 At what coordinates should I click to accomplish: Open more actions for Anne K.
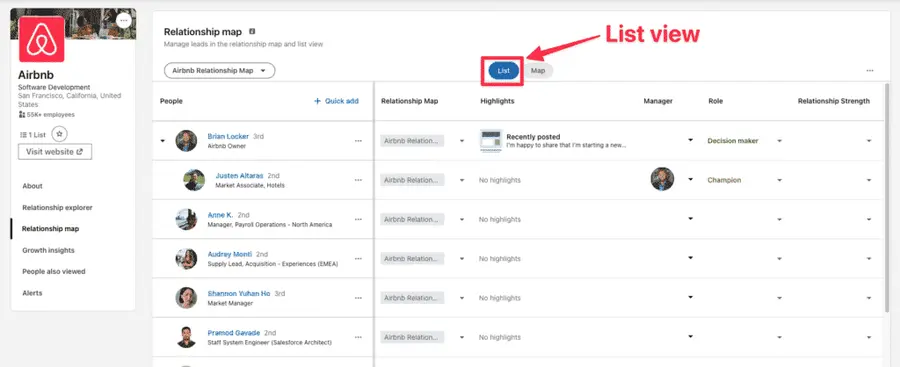(x=359, y=219)
